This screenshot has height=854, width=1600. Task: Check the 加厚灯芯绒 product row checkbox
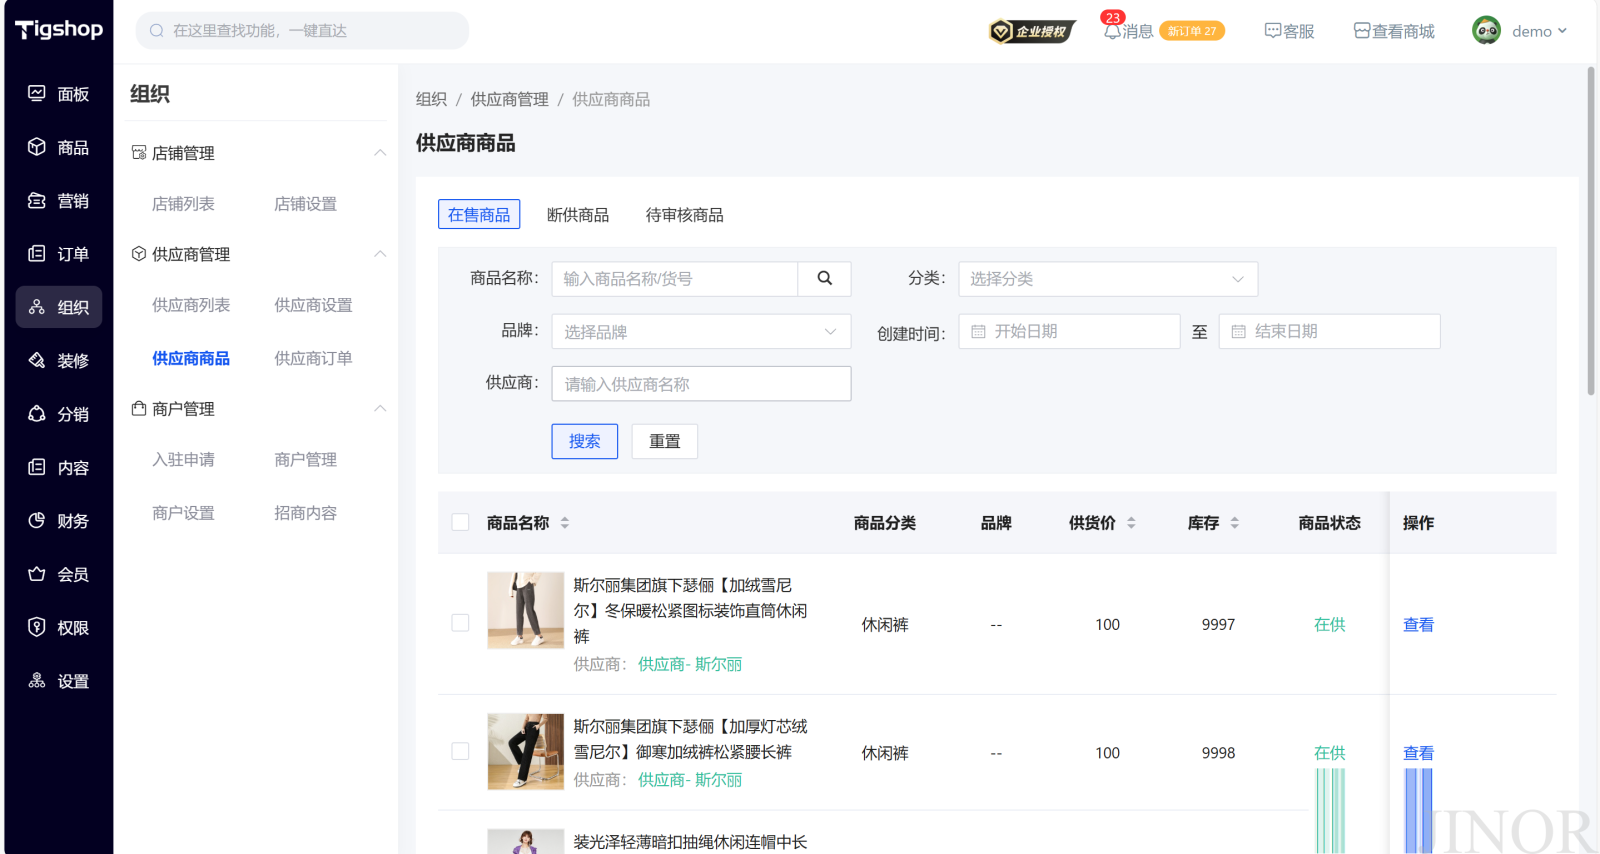[x=461, y=751]
